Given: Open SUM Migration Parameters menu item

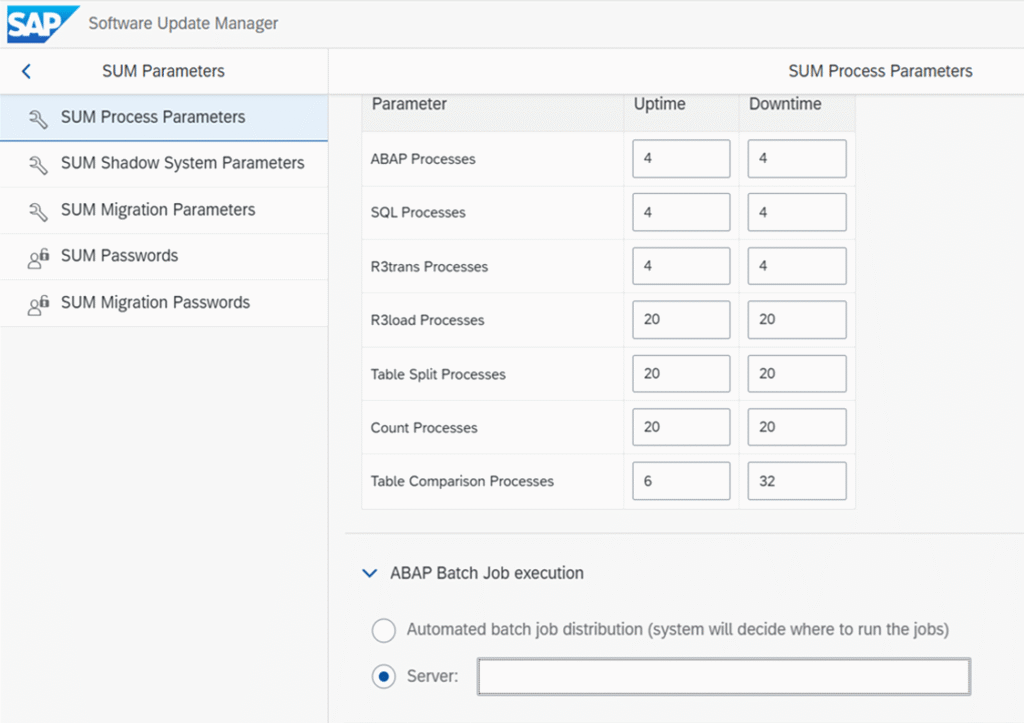Looking at the screenshot, I should coord(158,210).
